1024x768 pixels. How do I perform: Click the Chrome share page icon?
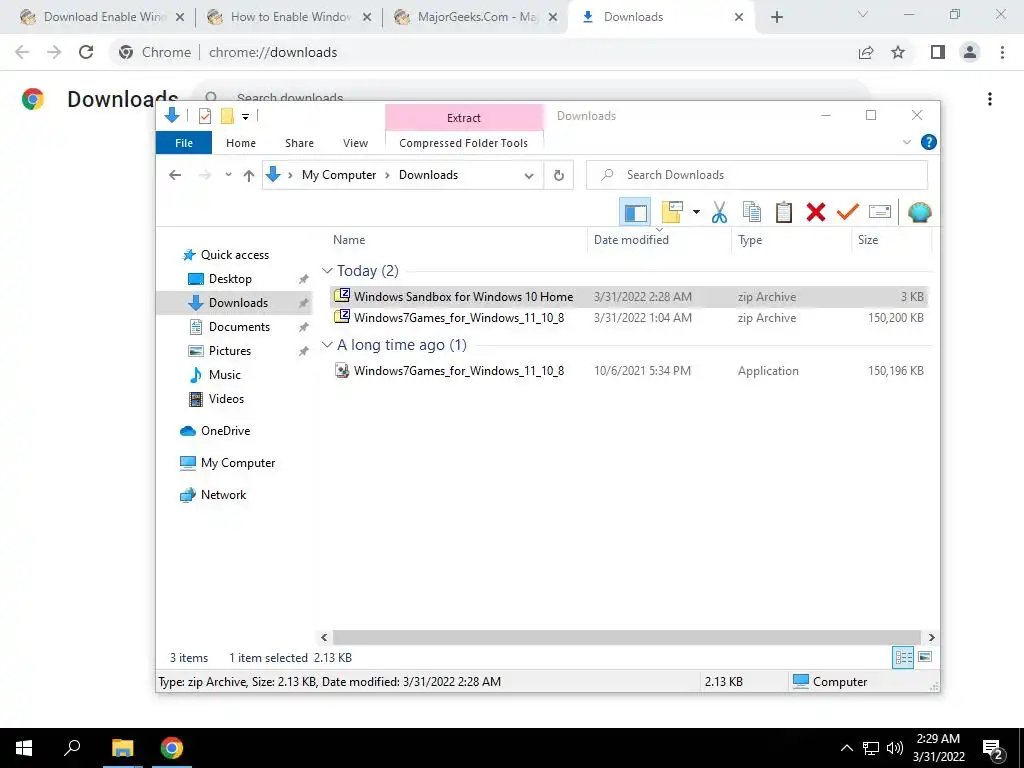pos(866,52)
